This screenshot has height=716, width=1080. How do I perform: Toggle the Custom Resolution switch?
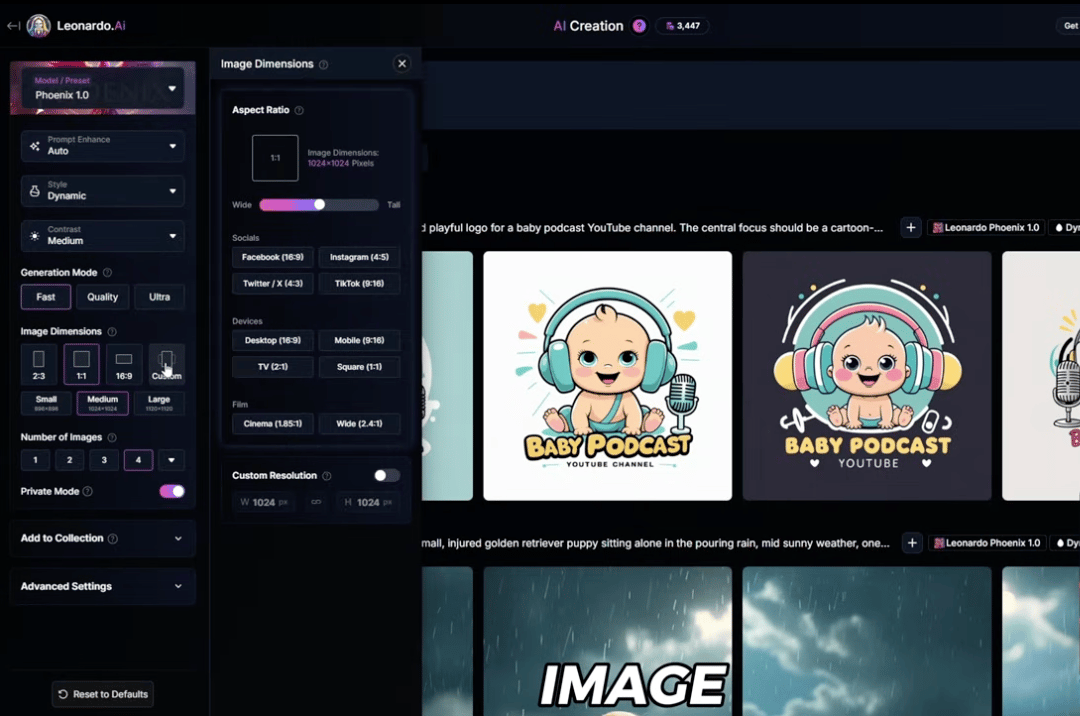386,475
